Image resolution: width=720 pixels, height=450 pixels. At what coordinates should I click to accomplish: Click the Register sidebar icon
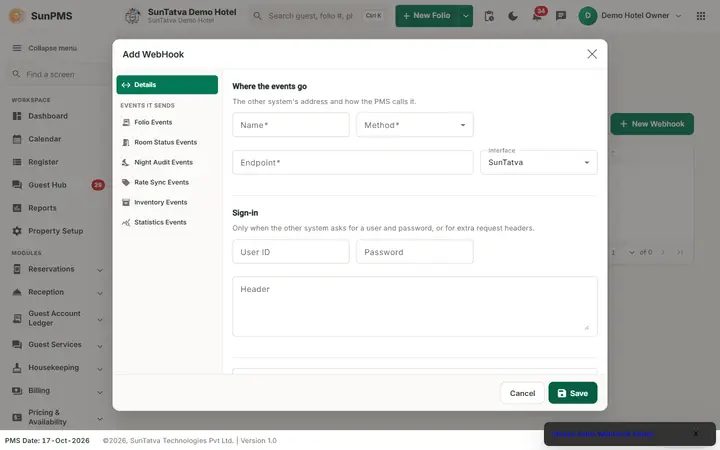[x=17, y=162]
